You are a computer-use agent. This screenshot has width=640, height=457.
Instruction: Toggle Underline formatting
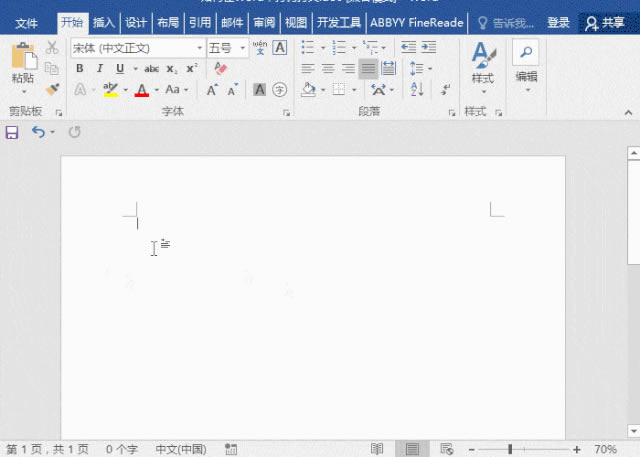coord(120,69)
